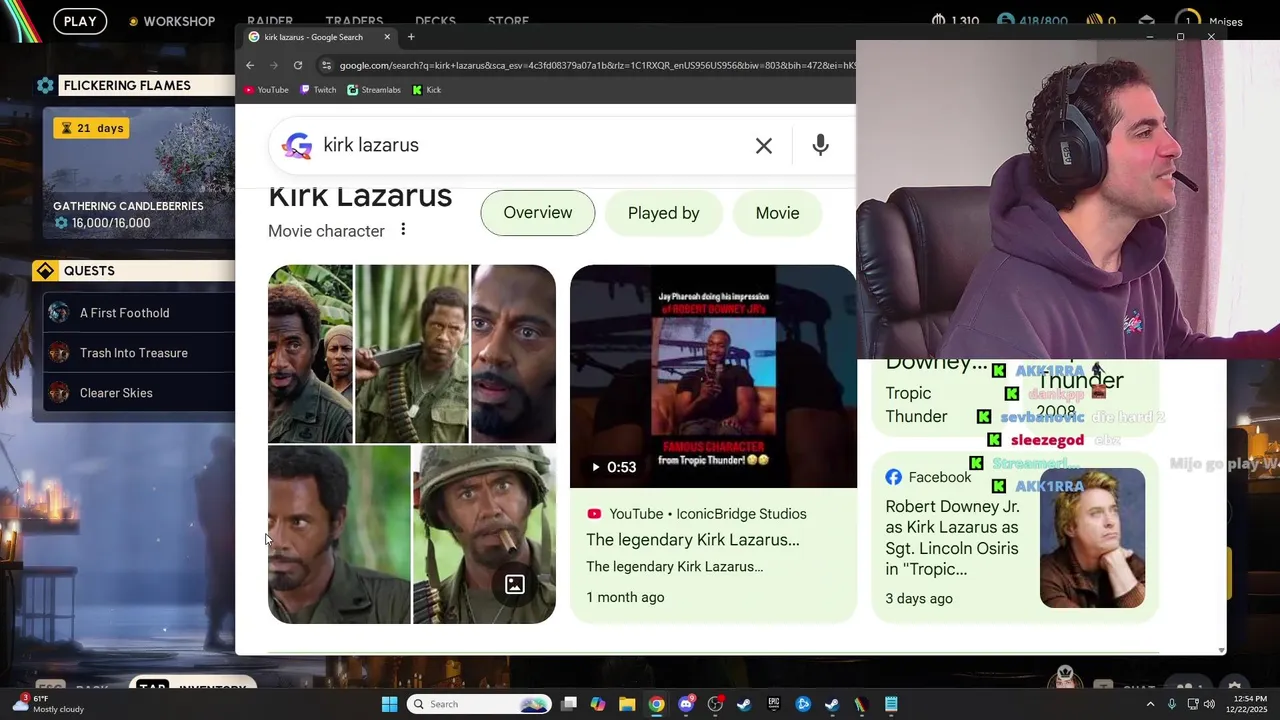This screenshot has width=1280, height=720.
Task: Open the Kick bookmark
Action: point(427,90)
